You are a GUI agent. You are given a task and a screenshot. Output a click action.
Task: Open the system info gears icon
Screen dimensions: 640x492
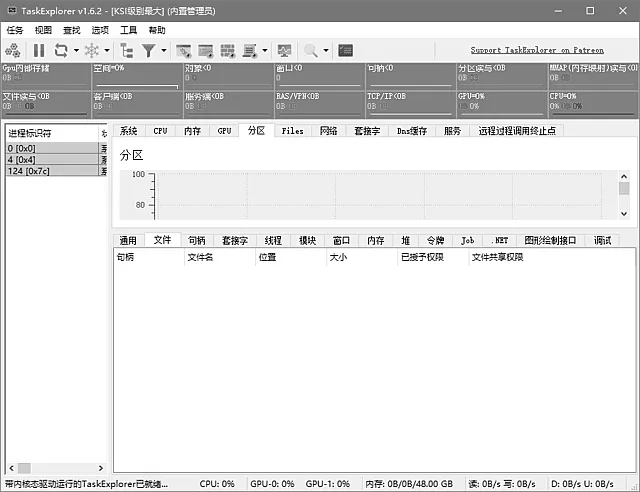13,51
